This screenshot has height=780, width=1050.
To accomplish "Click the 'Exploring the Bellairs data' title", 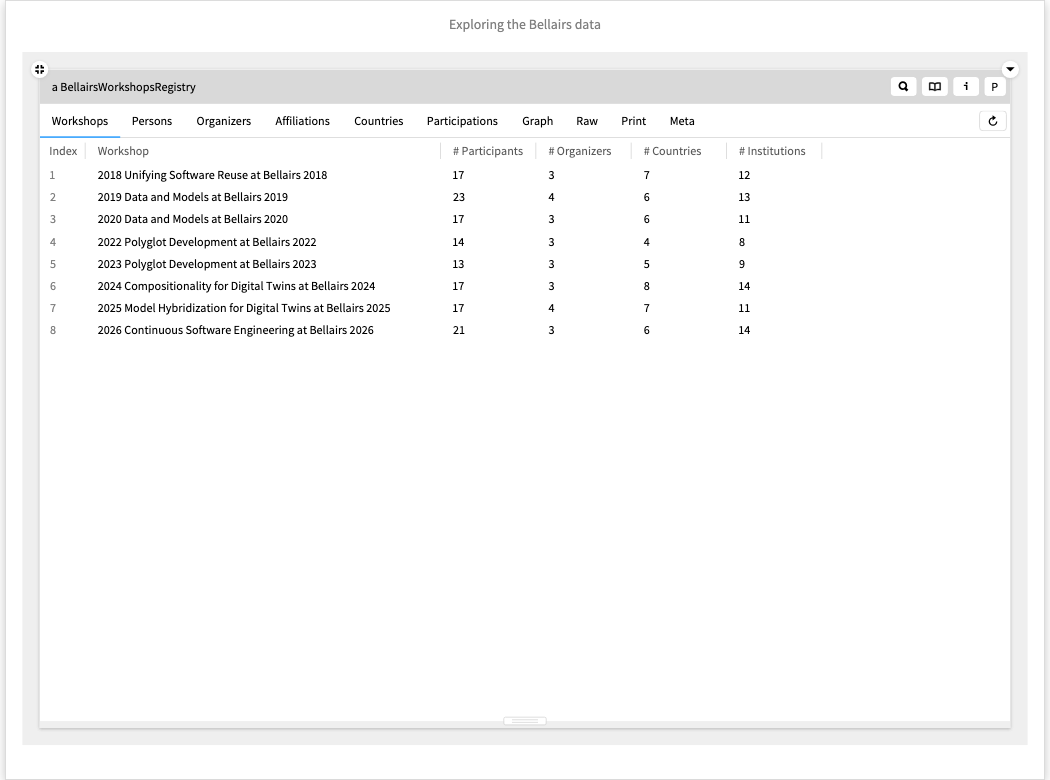I will coord(525,24).
